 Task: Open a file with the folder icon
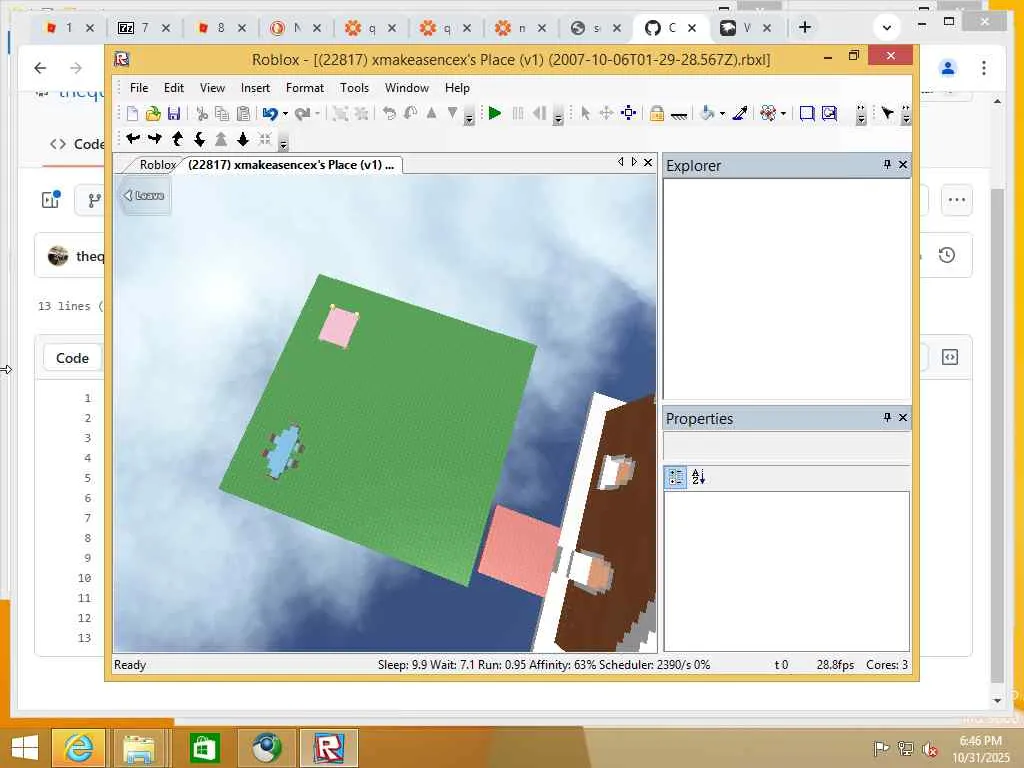(153, 114)
